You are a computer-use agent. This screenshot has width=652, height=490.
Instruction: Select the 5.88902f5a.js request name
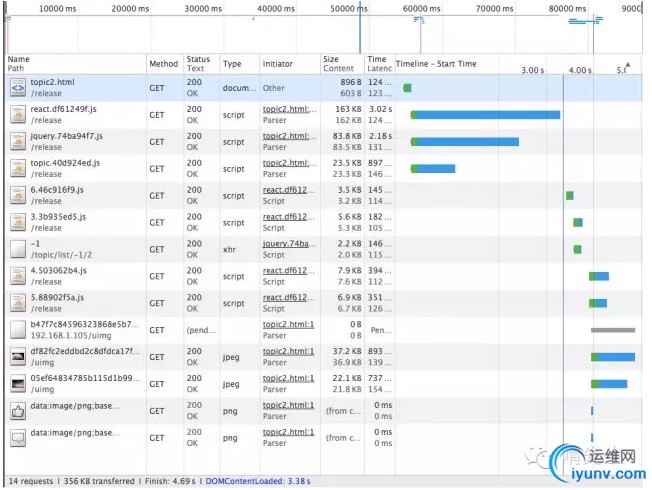57,297
